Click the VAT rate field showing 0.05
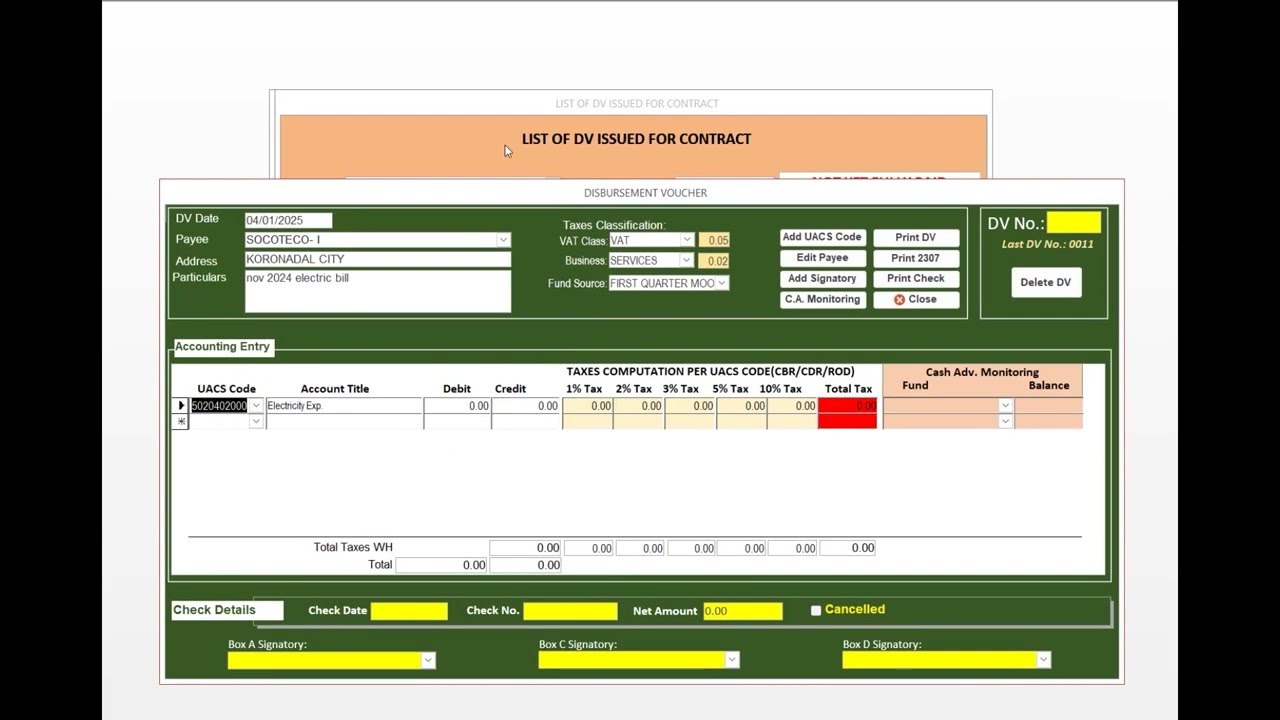Screen dimensions: 1280x720 [x=714, y=240]
